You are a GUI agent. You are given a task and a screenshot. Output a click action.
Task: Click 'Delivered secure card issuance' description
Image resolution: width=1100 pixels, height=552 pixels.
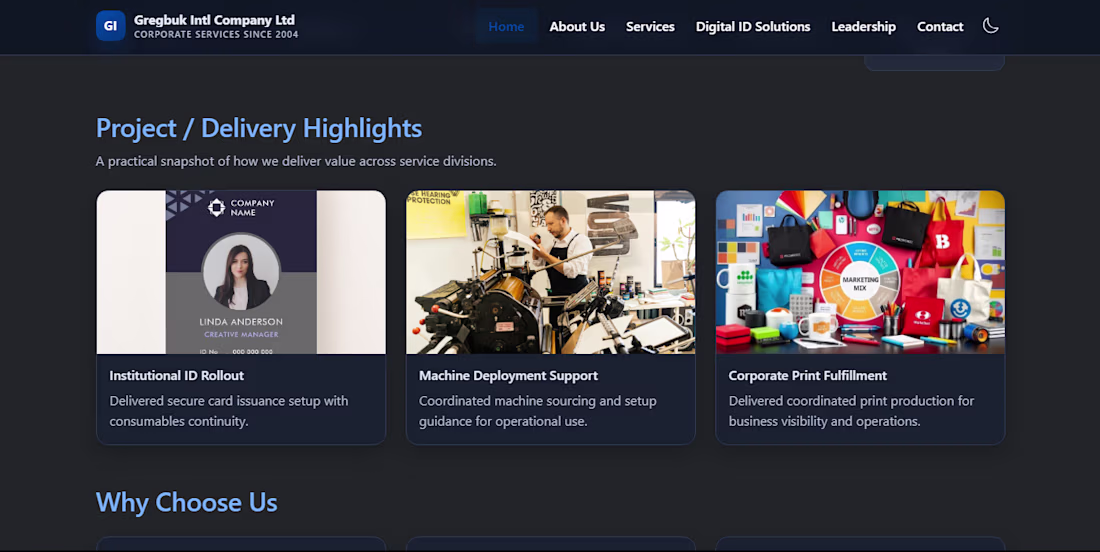click(229, 411)
